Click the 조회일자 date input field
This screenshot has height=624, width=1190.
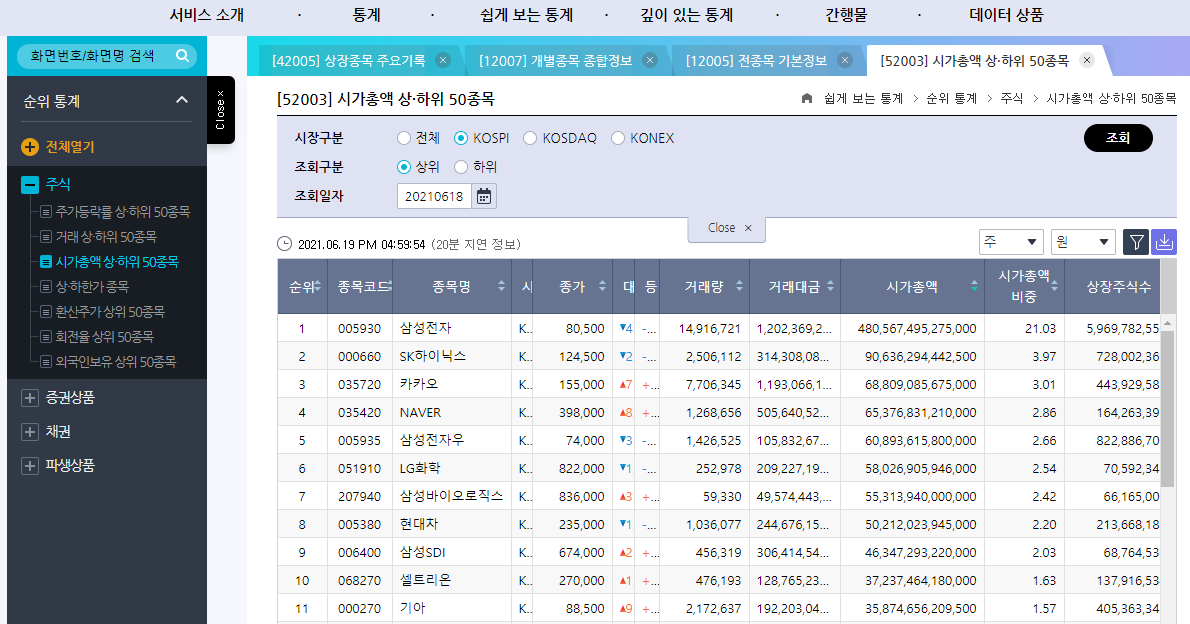[x=434, y=196]
